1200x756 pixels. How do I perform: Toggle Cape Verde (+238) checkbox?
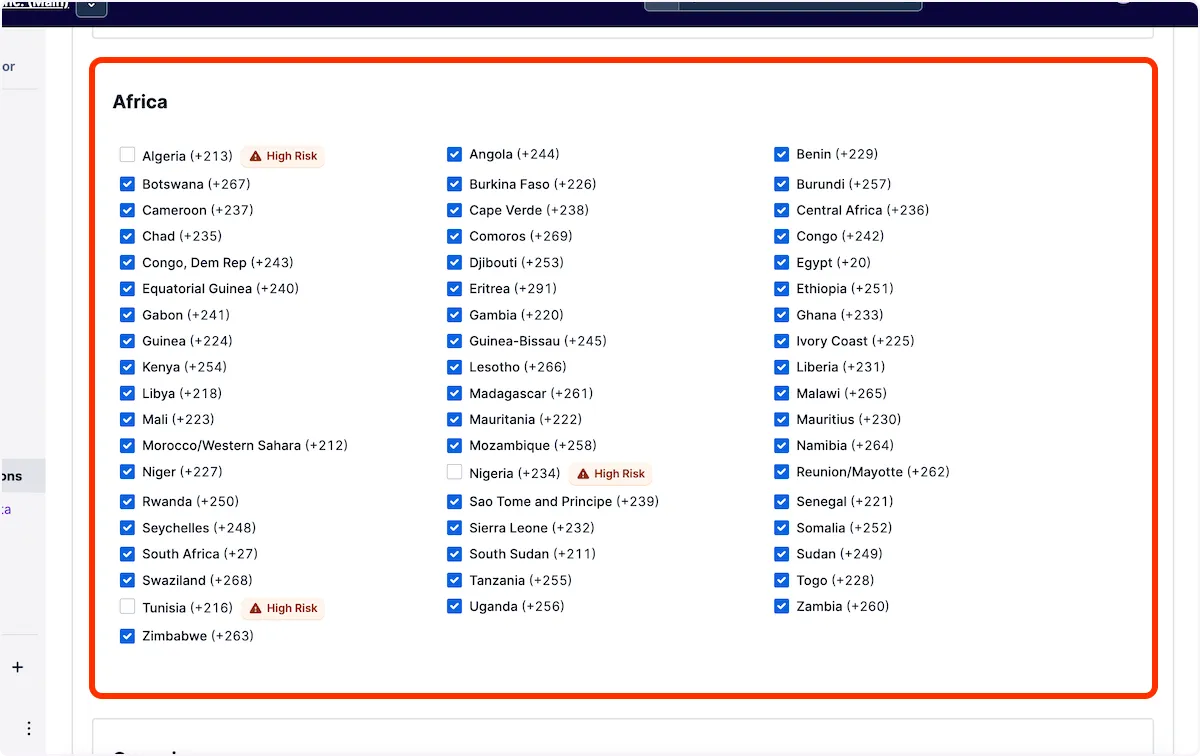pyautogui.click(x=454, y=210)
